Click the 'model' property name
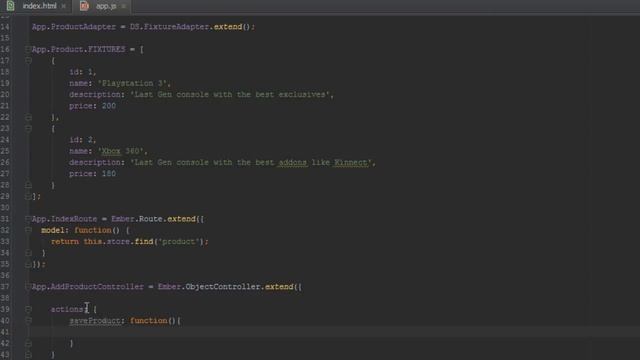The image size is (640, 360). [x=53, y=231]
